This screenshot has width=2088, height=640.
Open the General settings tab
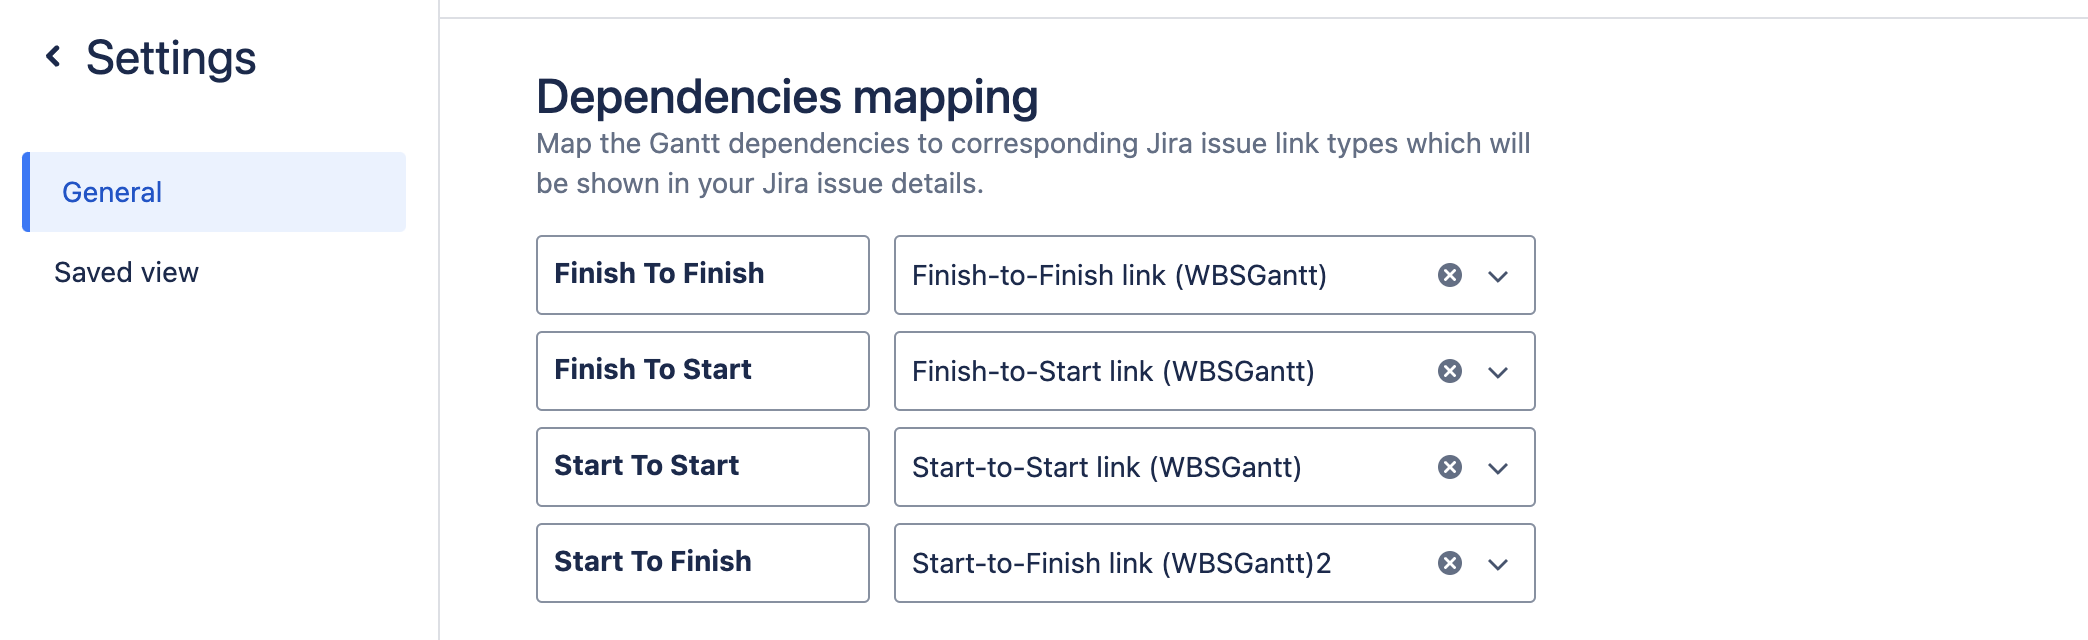coord(214,192)
